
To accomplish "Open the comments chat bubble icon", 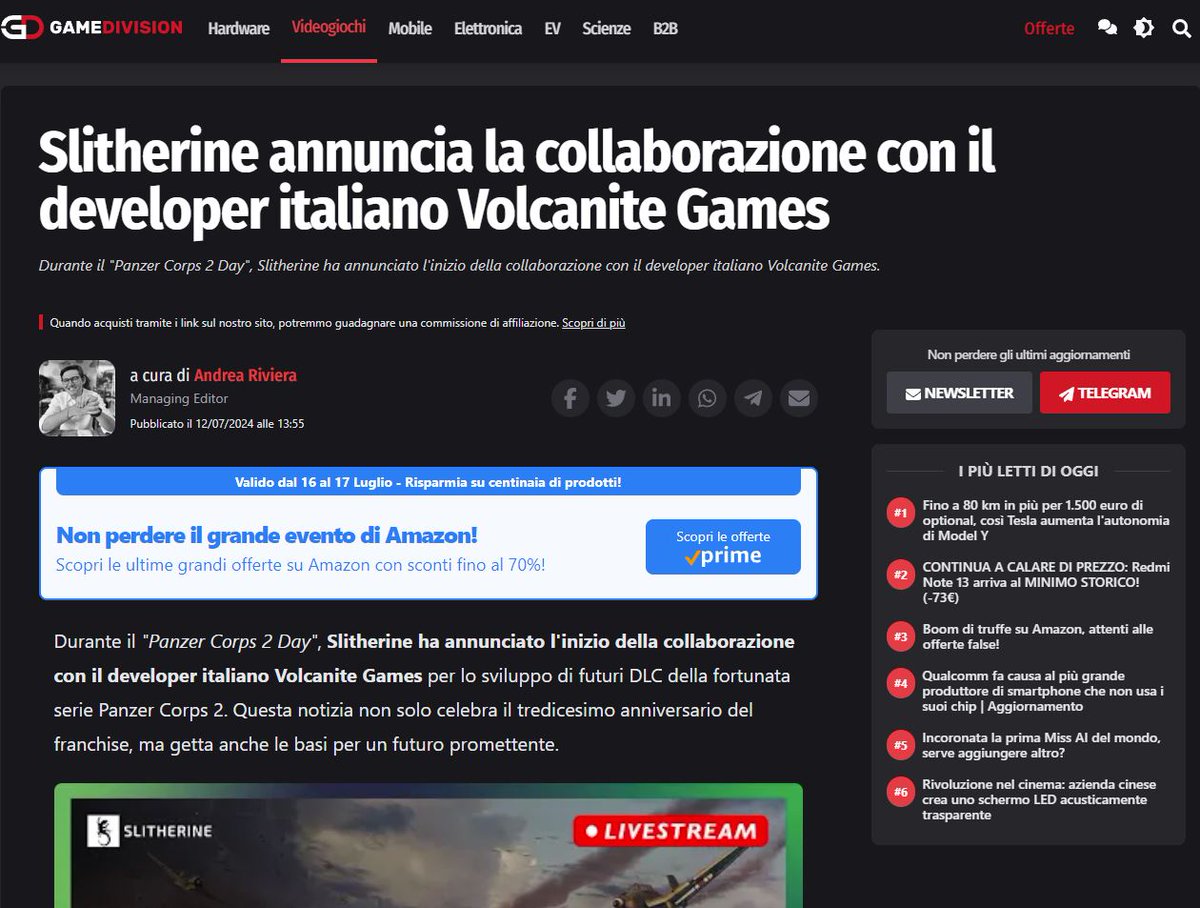I will [x=1107, y=28].
